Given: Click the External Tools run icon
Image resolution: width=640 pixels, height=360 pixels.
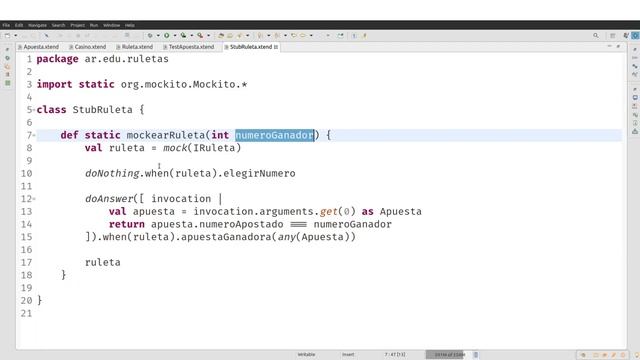Looking at the screenshot, I should (200, 36).
